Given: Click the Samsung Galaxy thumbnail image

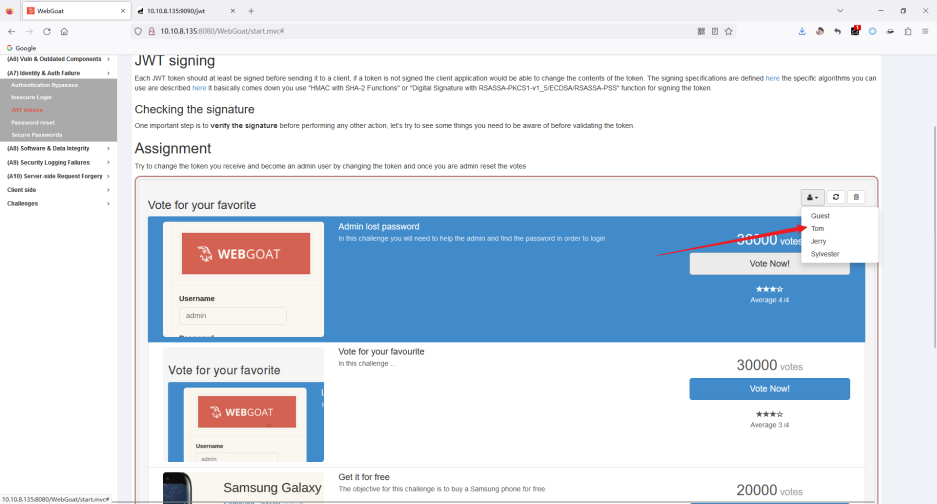Looking at the screenshot, I should pos(243,488).
